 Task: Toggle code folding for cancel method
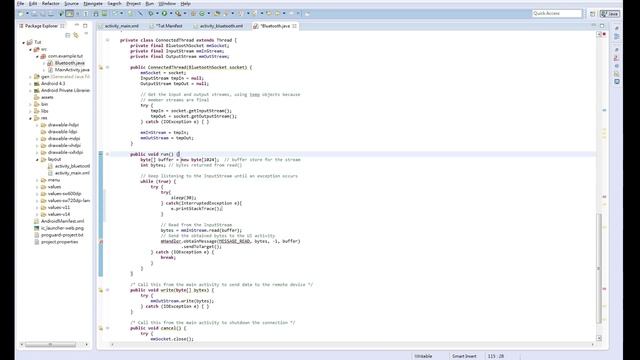tap(108, 328)
